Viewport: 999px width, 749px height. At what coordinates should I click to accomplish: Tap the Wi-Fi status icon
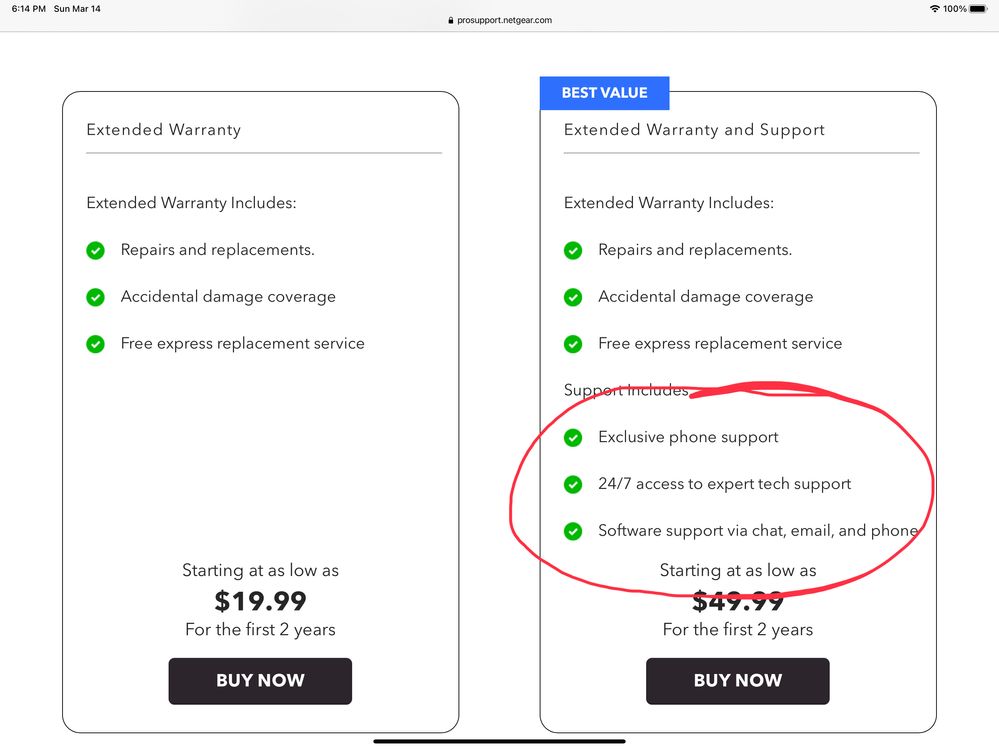[934, 8]
